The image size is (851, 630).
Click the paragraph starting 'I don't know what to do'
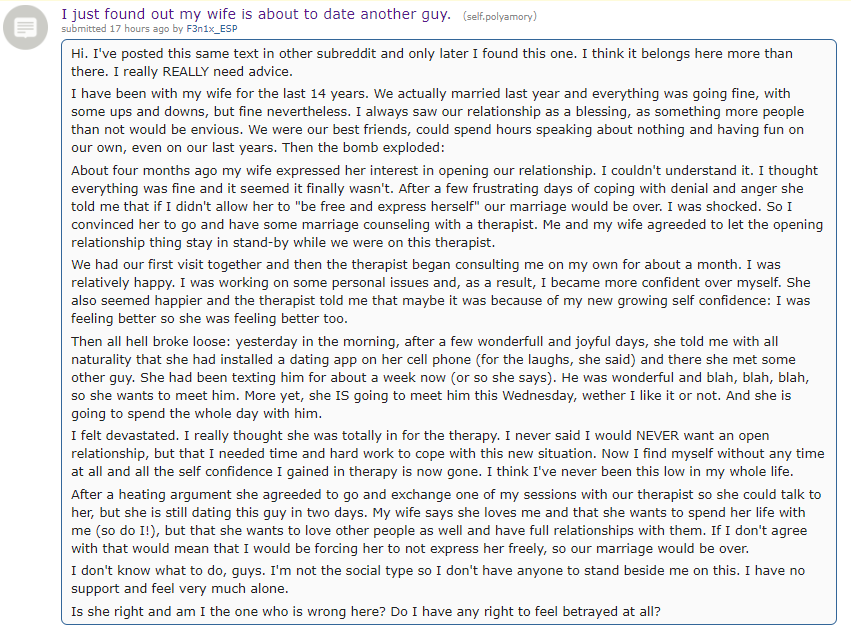coord(438,580)
